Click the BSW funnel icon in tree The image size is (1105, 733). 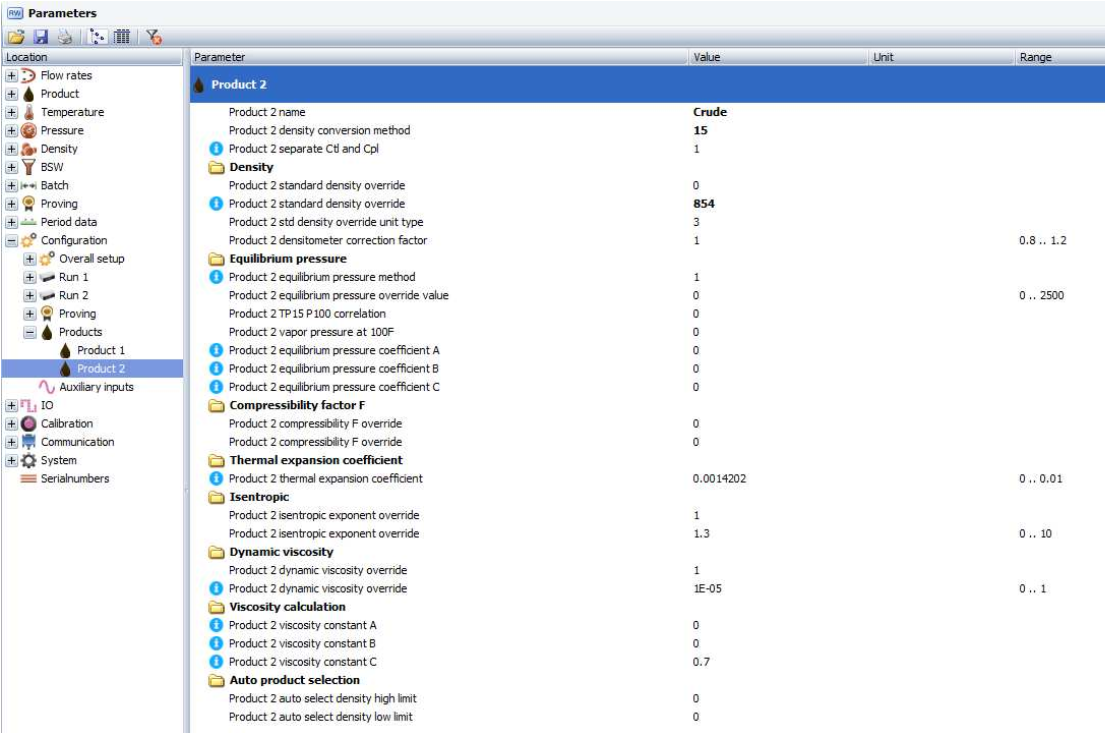28,167
